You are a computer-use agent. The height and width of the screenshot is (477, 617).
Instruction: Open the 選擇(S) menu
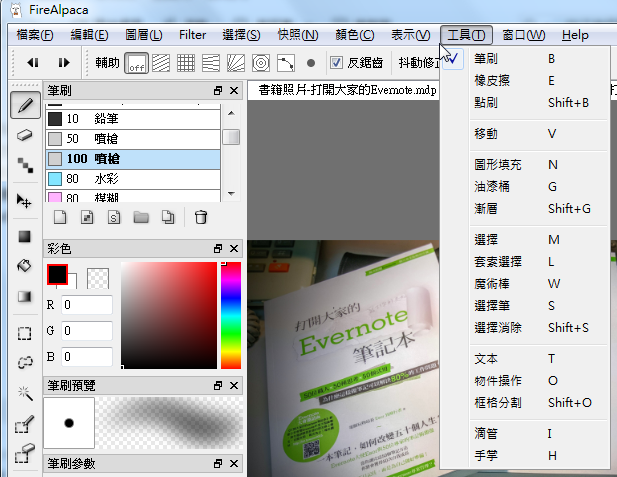click(x=241, y=35)
